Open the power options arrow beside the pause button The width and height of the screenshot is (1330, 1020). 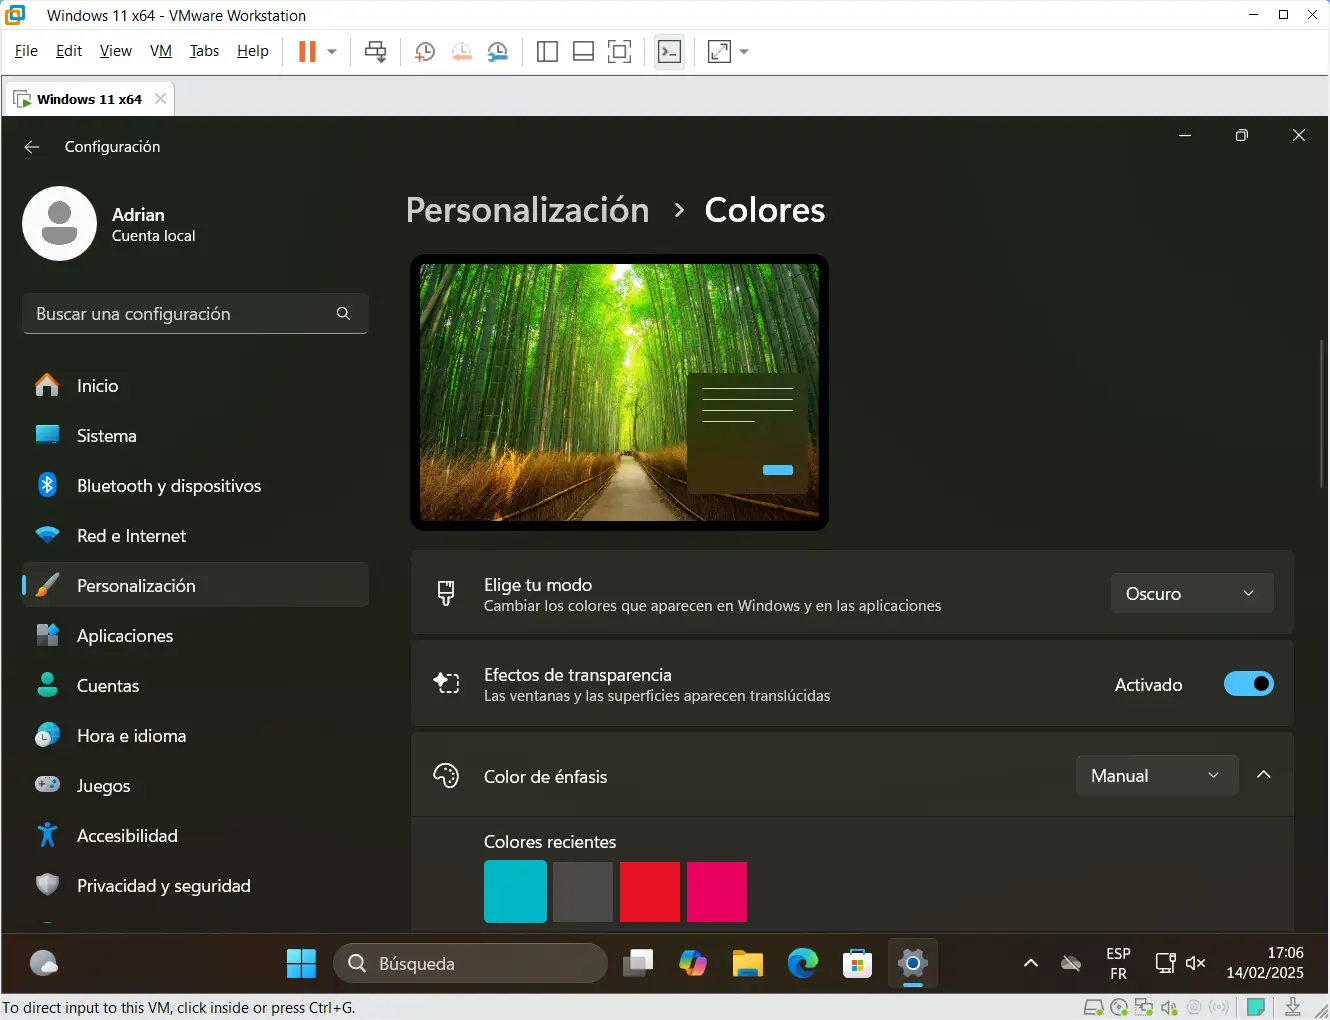pos(332,52)
